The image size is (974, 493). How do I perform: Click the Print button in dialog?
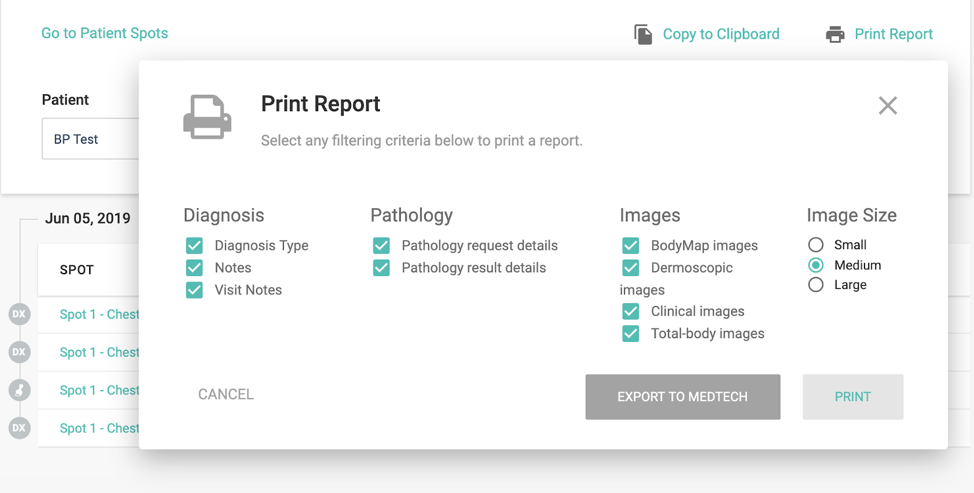(x=852, y=397)
